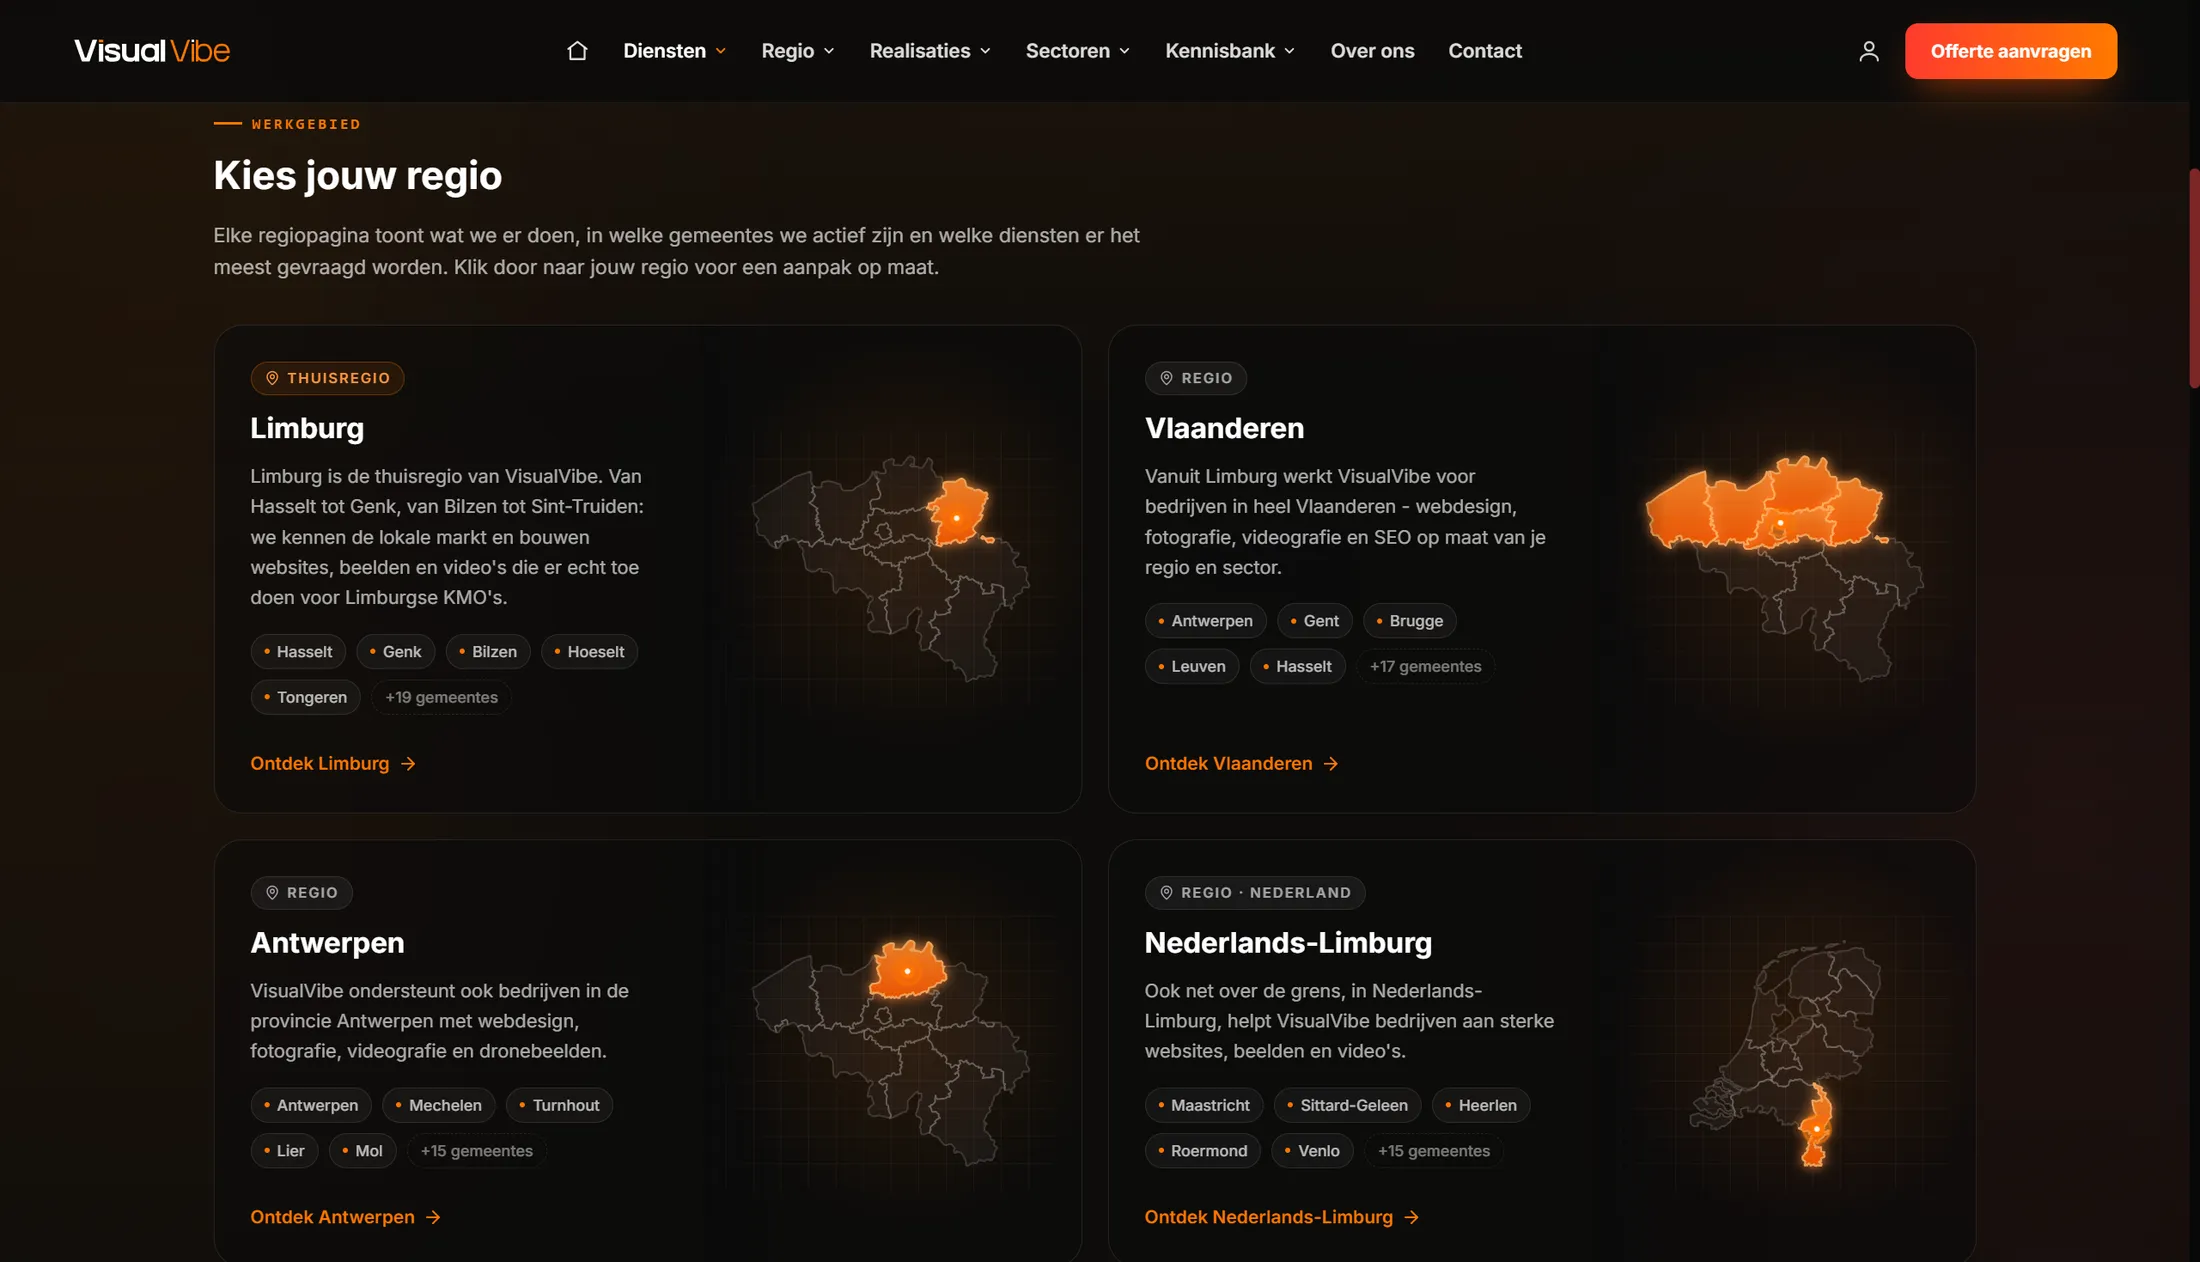Expand the Realisaties dropdown chevron
The image size is (2200, 1262).
click(x=985, y=51)
